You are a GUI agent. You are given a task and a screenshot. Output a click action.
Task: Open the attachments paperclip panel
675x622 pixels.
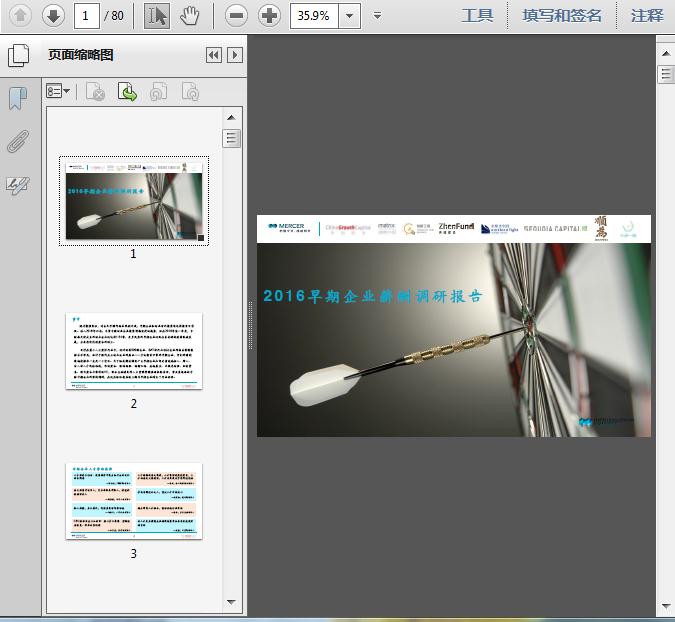17,141
